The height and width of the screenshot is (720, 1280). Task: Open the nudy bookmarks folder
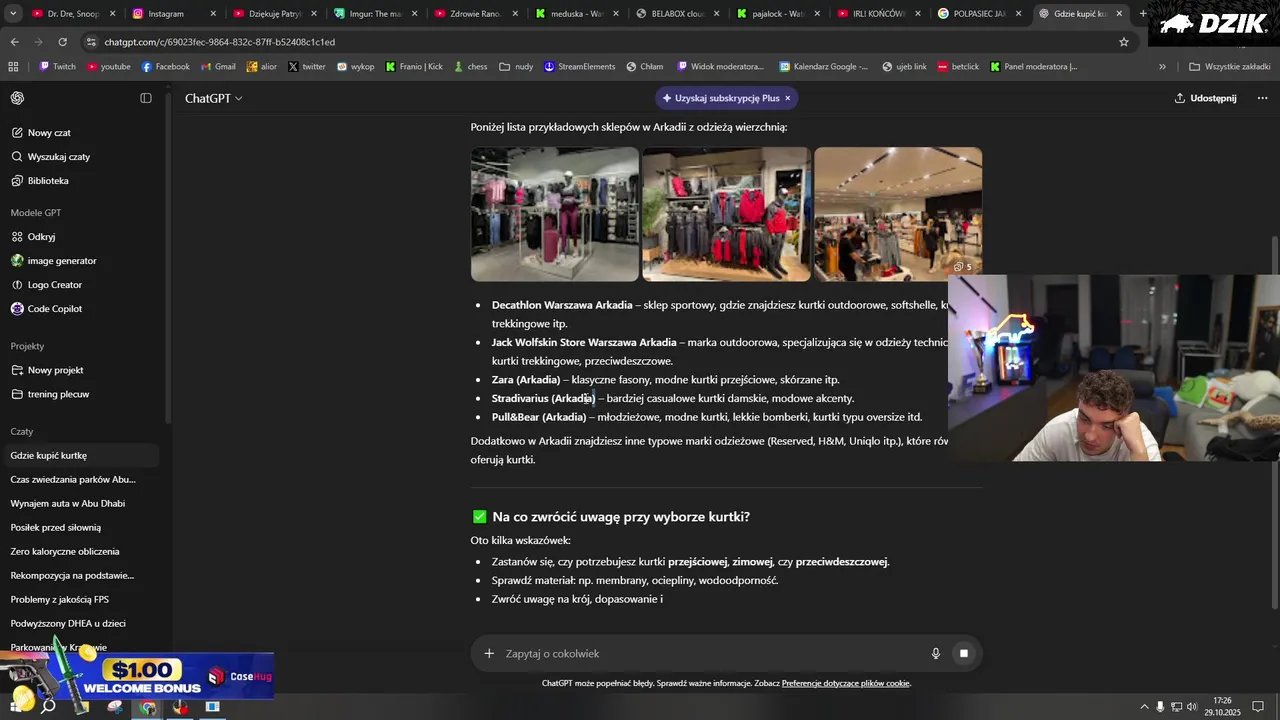click(x=516, y=67)
